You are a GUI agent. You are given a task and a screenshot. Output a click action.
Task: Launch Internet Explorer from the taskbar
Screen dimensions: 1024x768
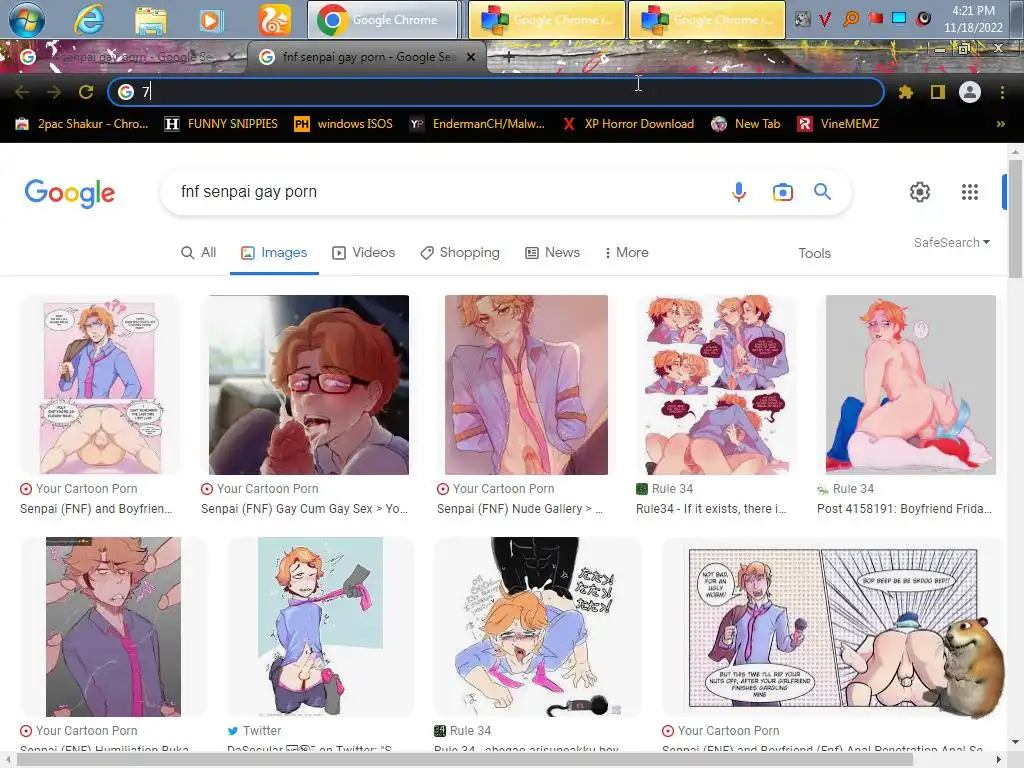(x=89, y=19)
